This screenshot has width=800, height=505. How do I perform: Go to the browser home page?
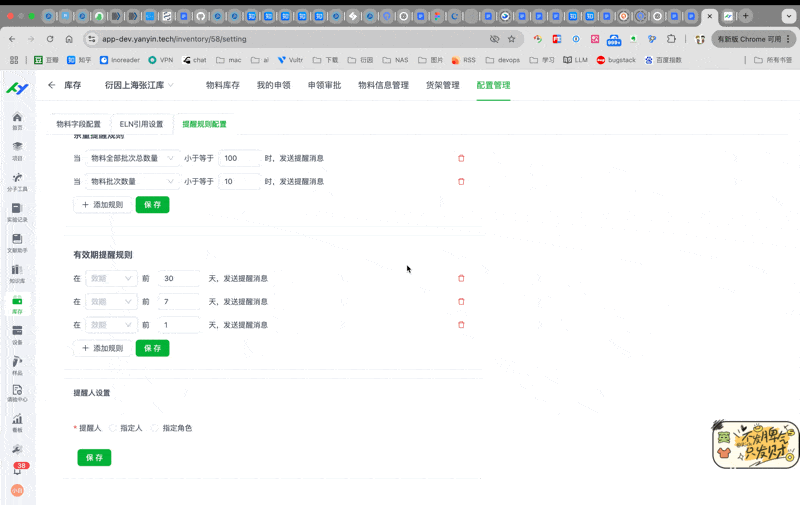[x=69, y=39]
